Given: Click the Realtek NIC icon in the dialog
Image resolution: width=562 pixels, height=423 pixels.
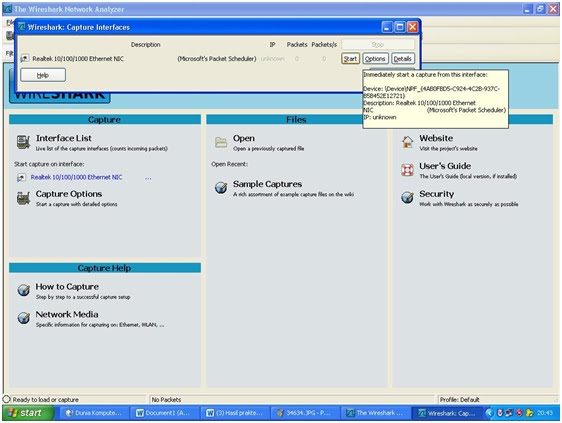Looking at the screenshot, I should (x=24, y=58).
